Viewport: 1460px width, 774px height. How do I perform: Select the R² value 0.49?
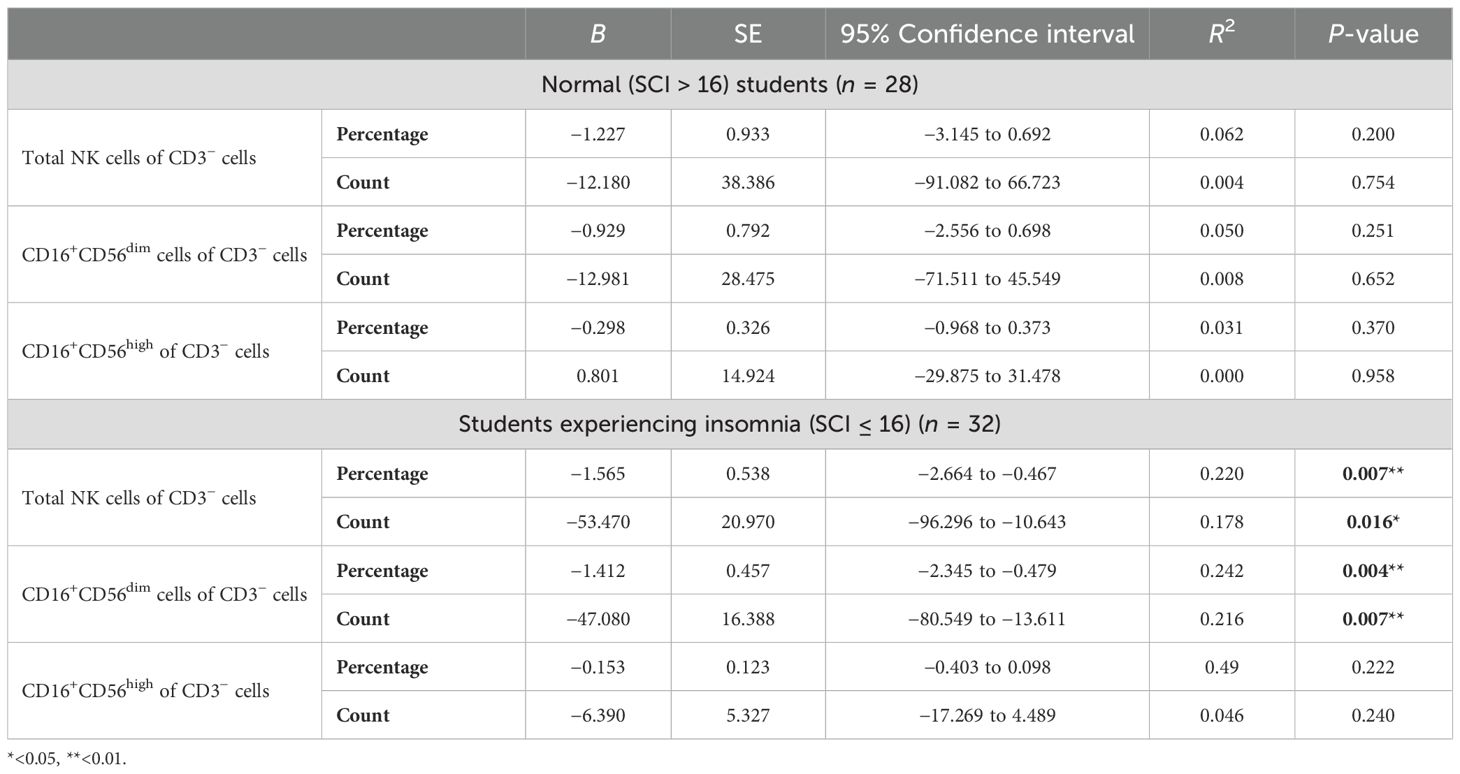(x=1221, y=667)
